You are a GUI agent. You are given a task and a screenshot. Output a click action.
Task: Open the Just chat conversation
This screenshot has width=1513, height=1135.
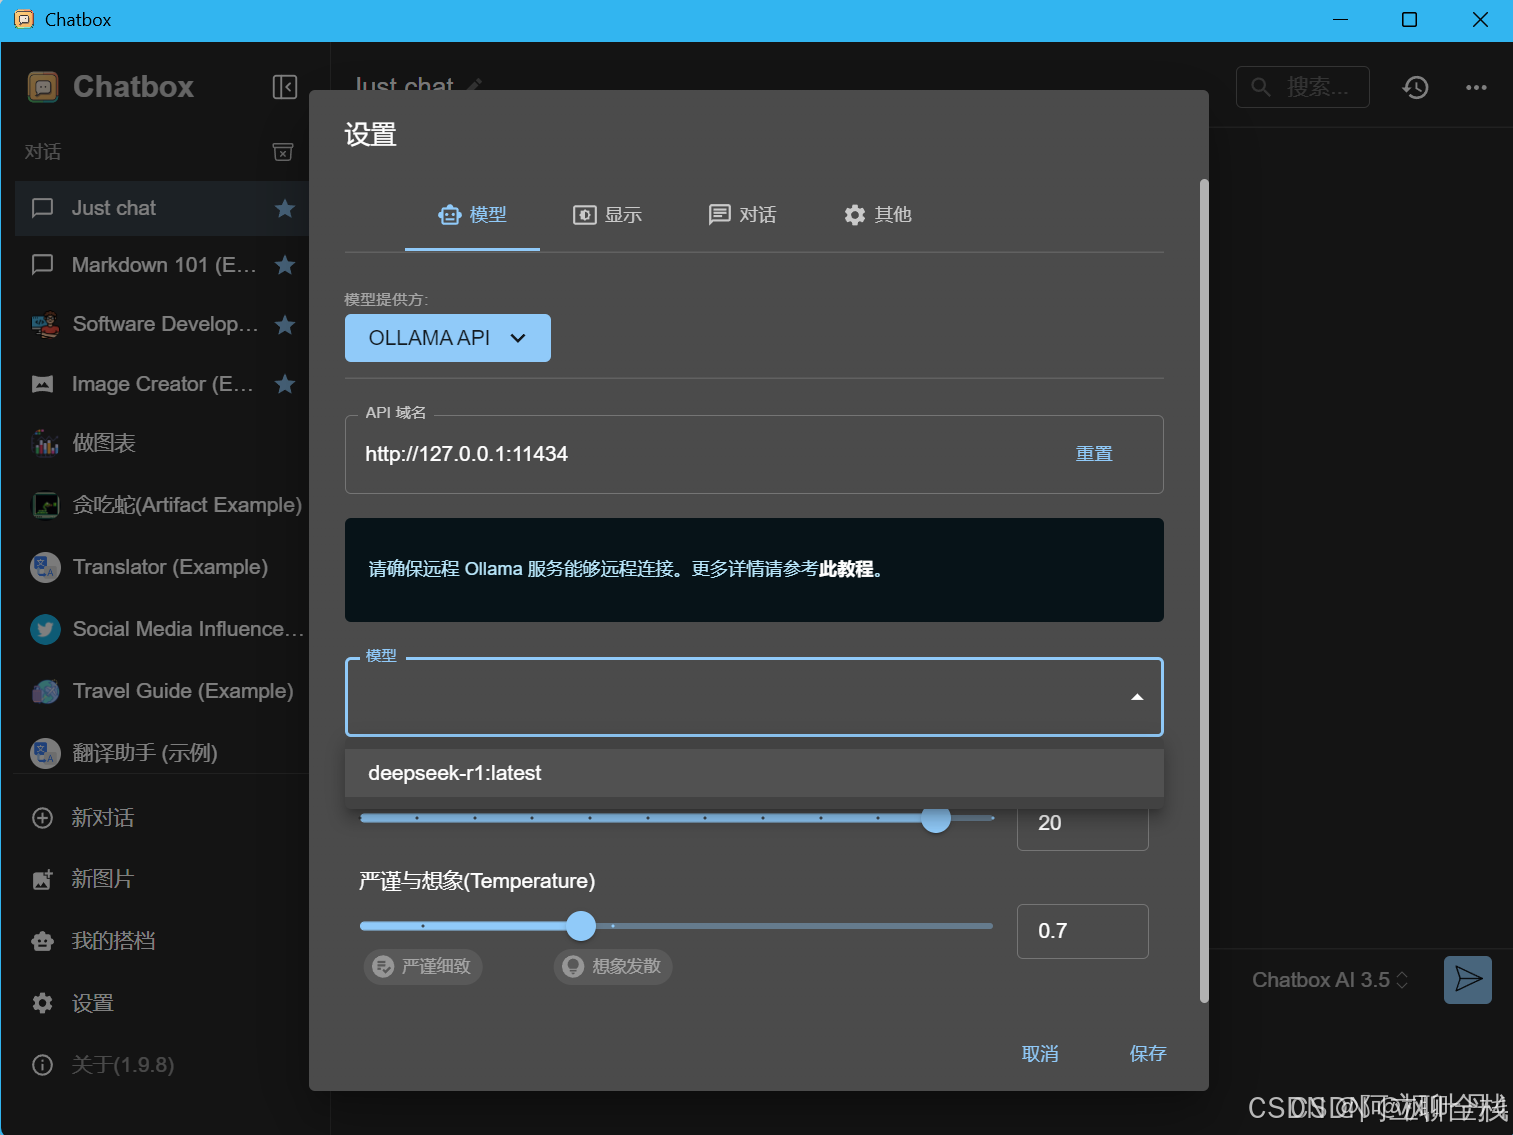pyautogui.click(x=162, y=208)
